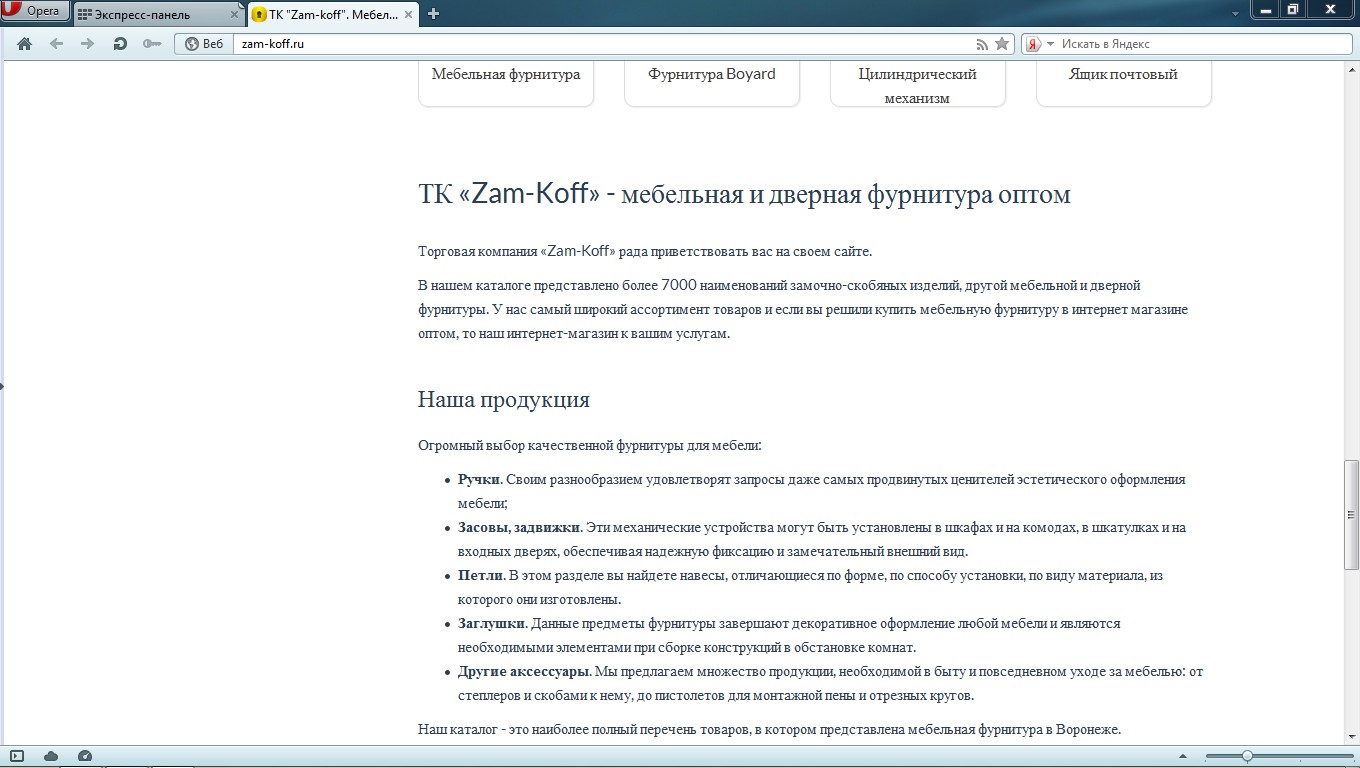
Task: Show the closed tabs dropdown arrow
Action: pyautogui.click(x=1235, y=14)
